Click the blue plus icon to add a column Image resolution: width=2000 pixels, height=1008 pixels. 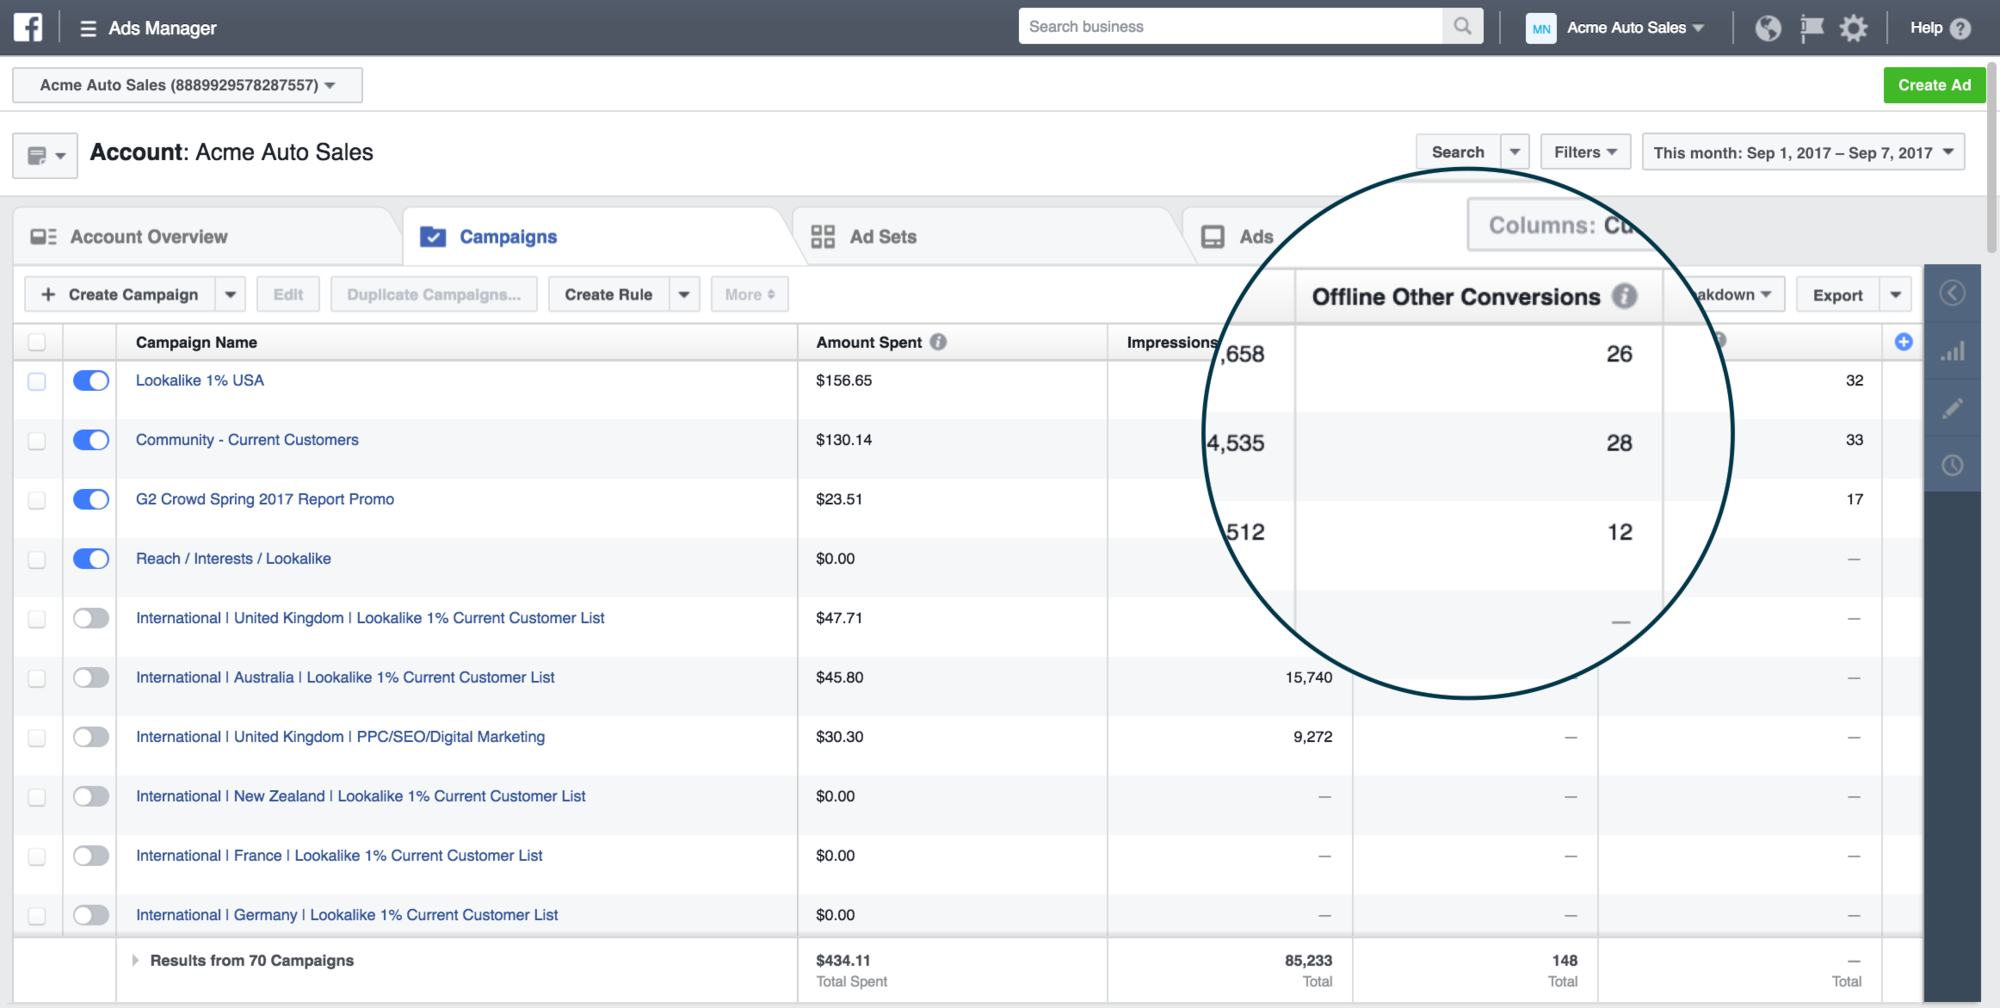click(1903, 341)
